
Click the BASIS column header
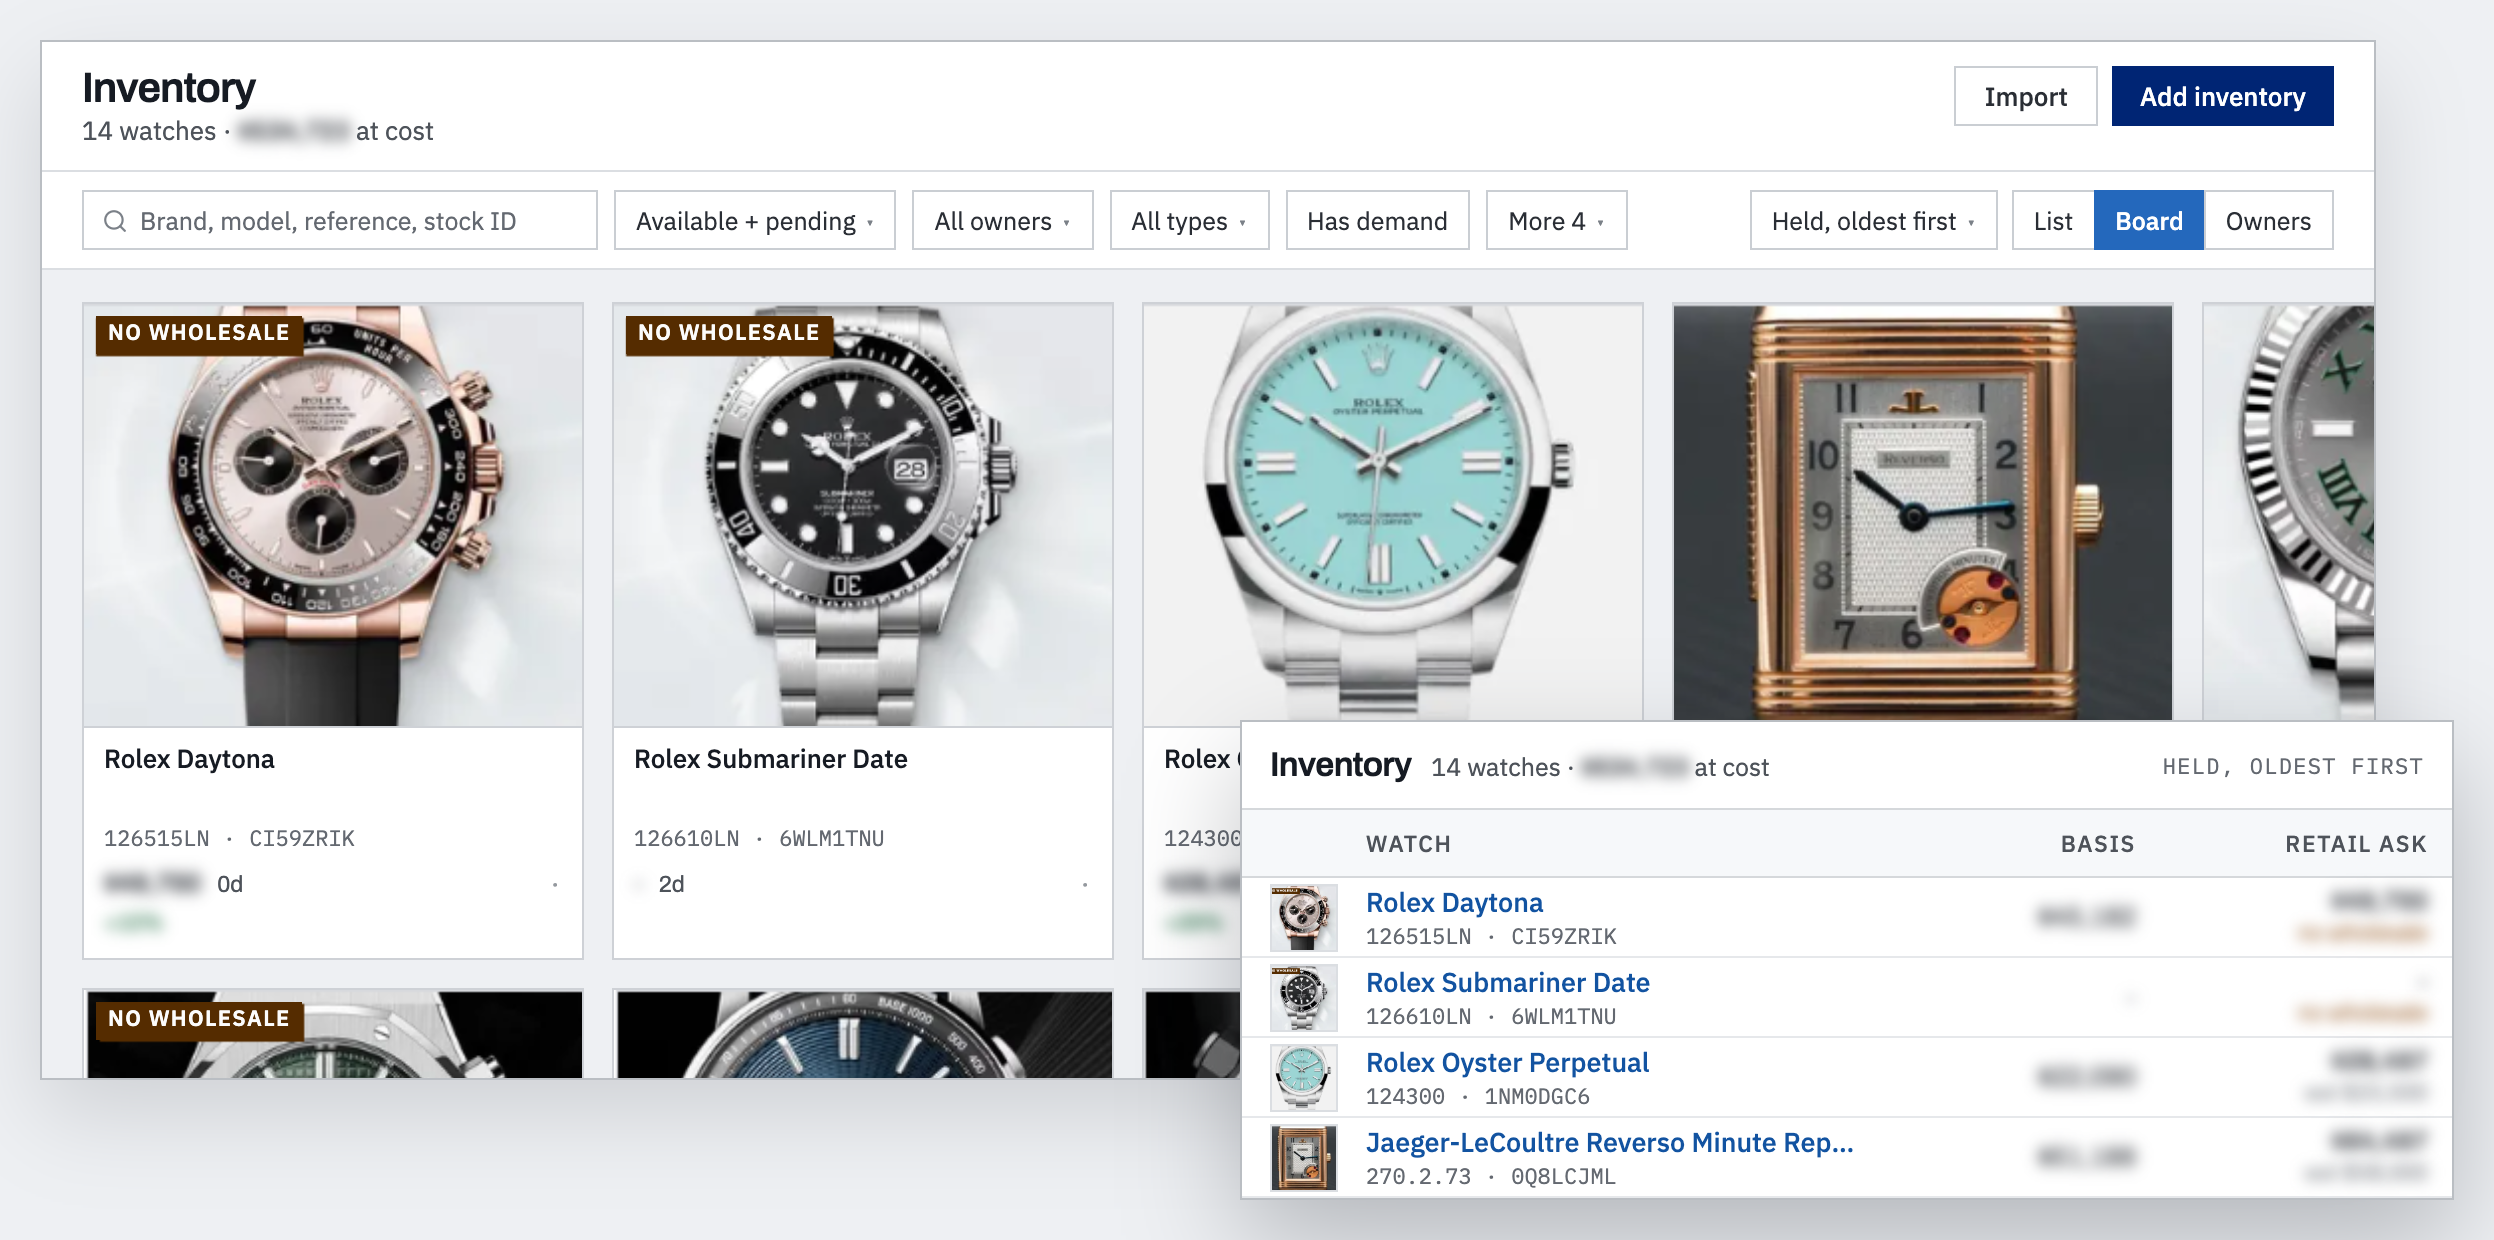(x=2097, y=844)
